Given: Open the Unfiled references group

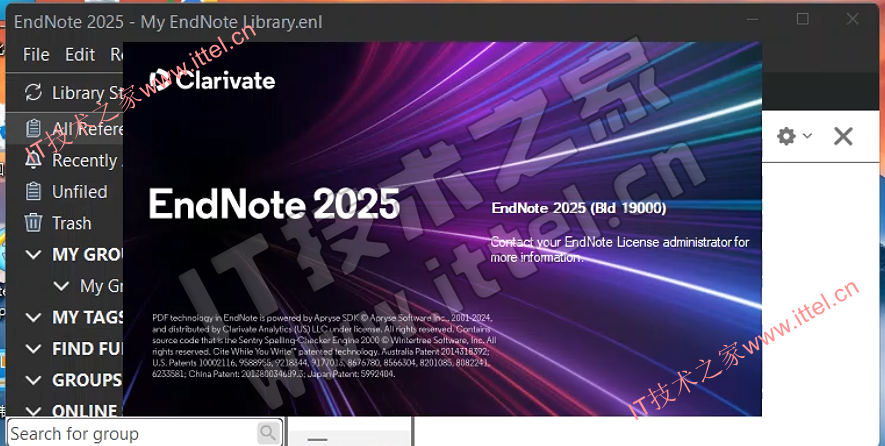Looking at the screenshot, I should point(80,192).
